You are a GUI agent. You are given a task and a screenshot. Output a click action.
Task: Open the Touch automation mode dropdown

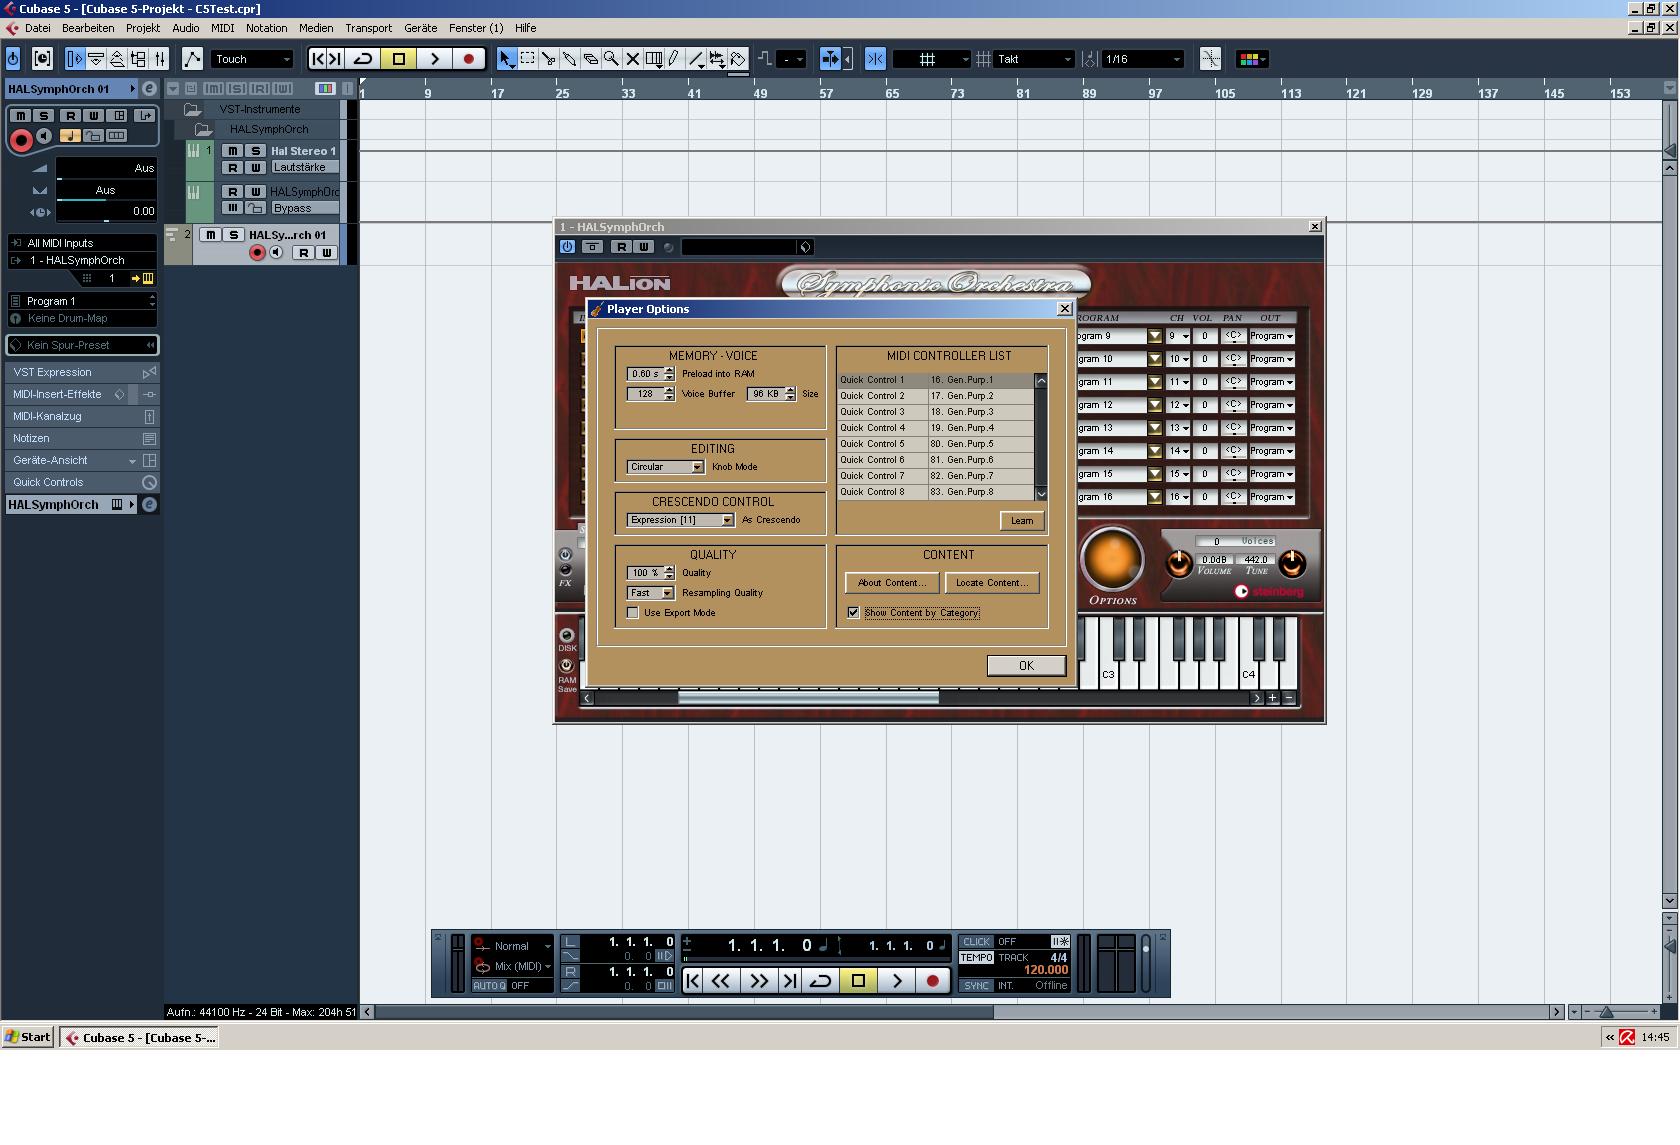coord(253,59)
